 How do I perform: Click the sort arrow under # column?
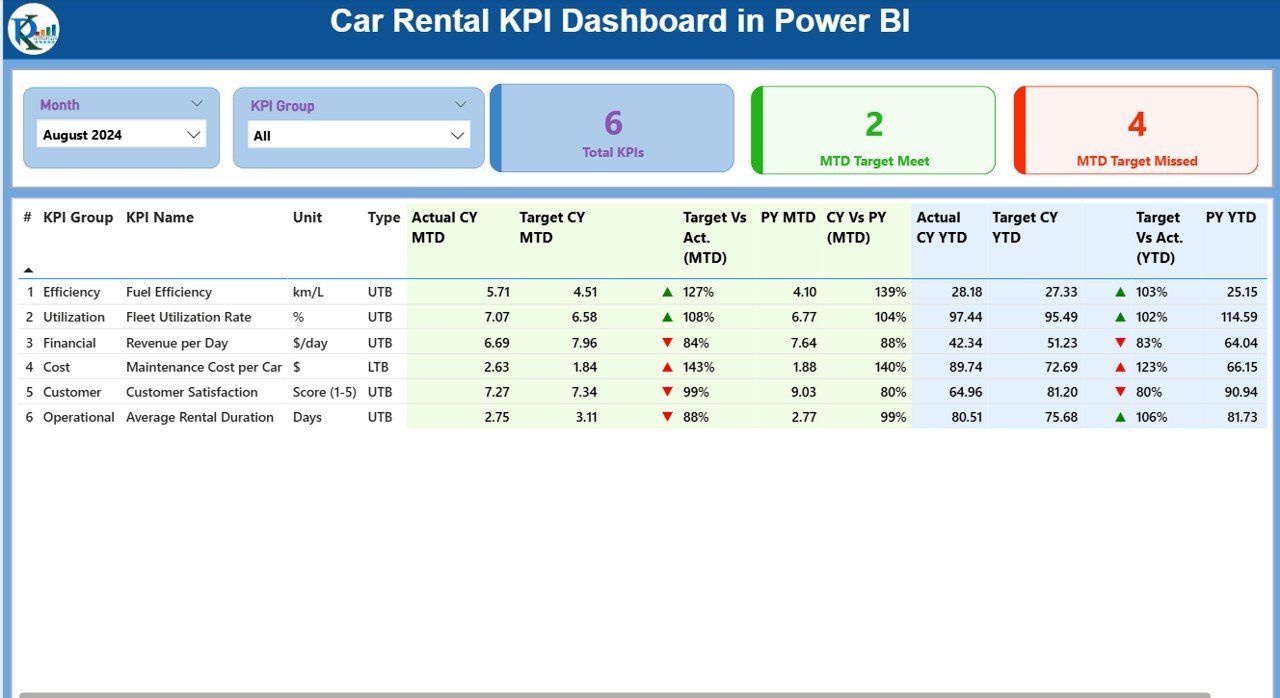[28, 269]
